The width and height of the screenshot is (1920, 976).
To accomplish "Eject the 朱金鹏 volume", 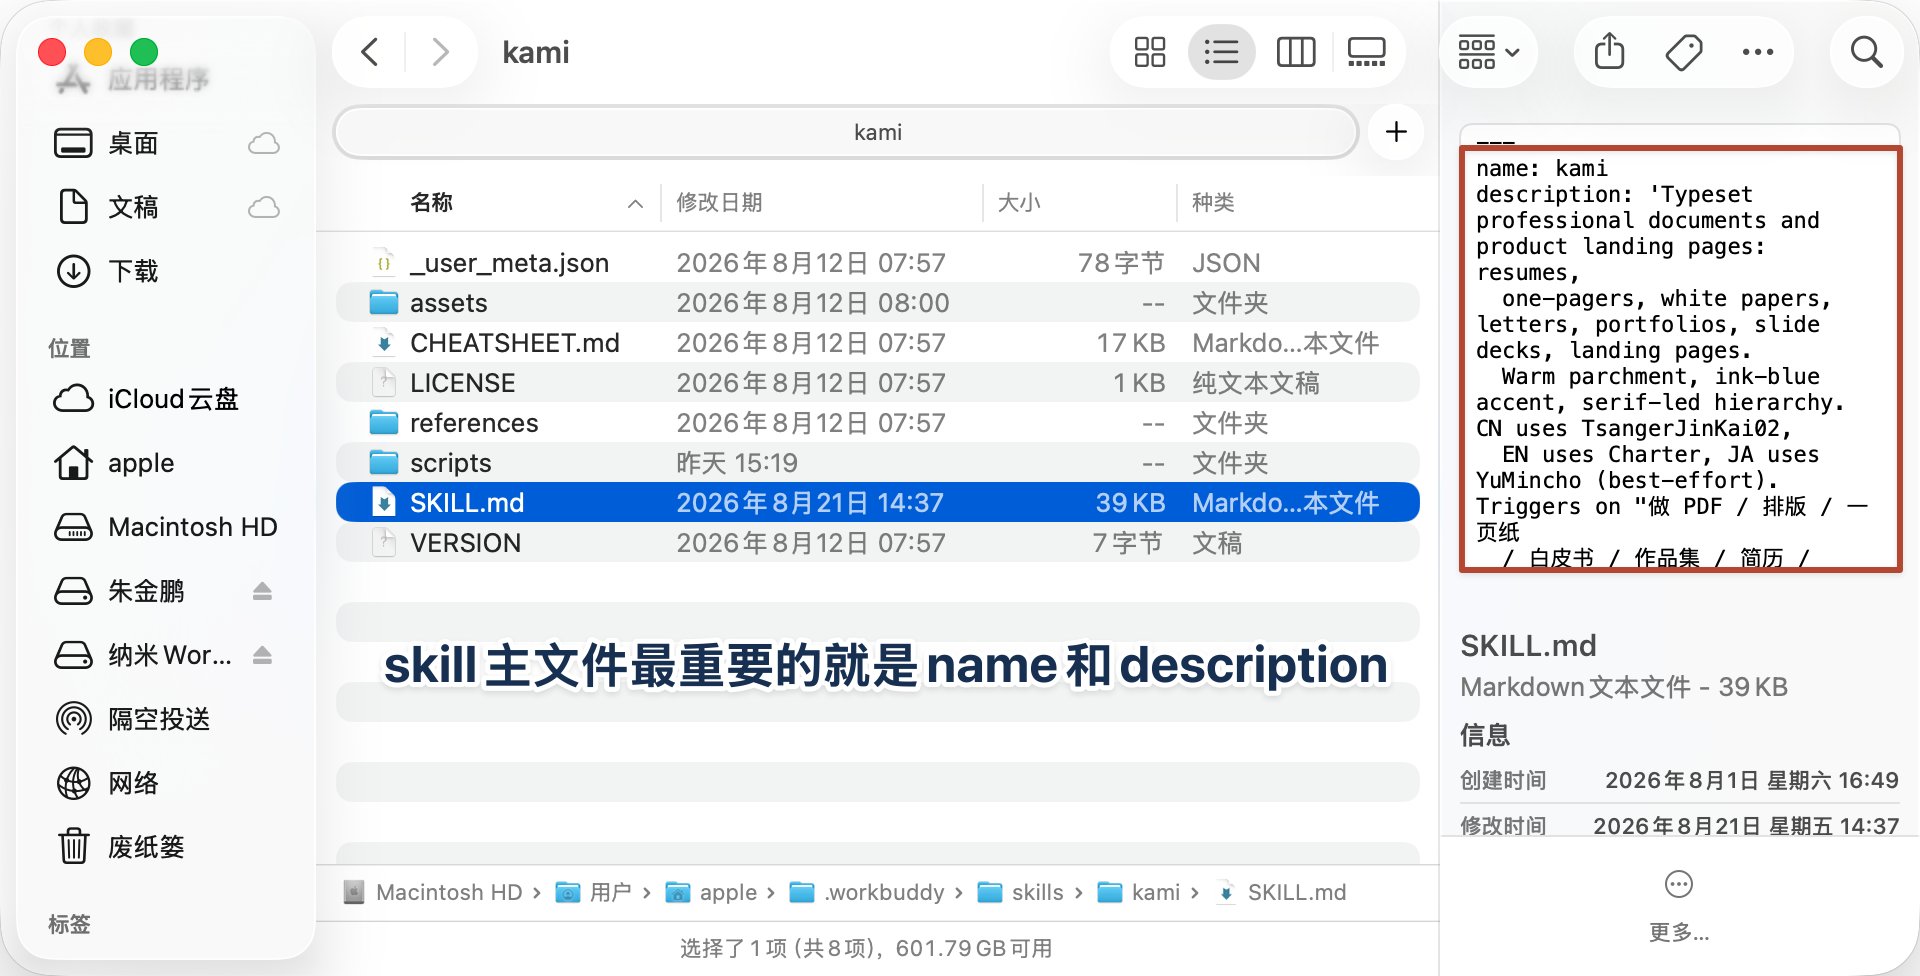I will 262,591.
